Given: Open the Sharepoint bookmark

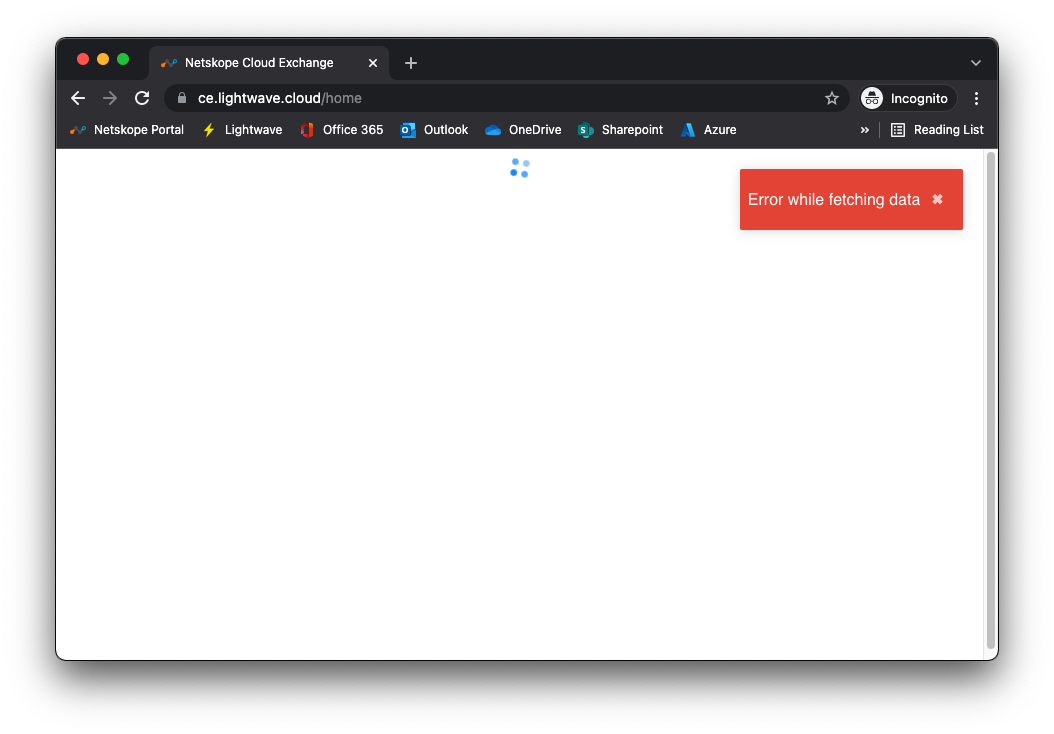Looking at the screenshot, I should click(621, 130).
